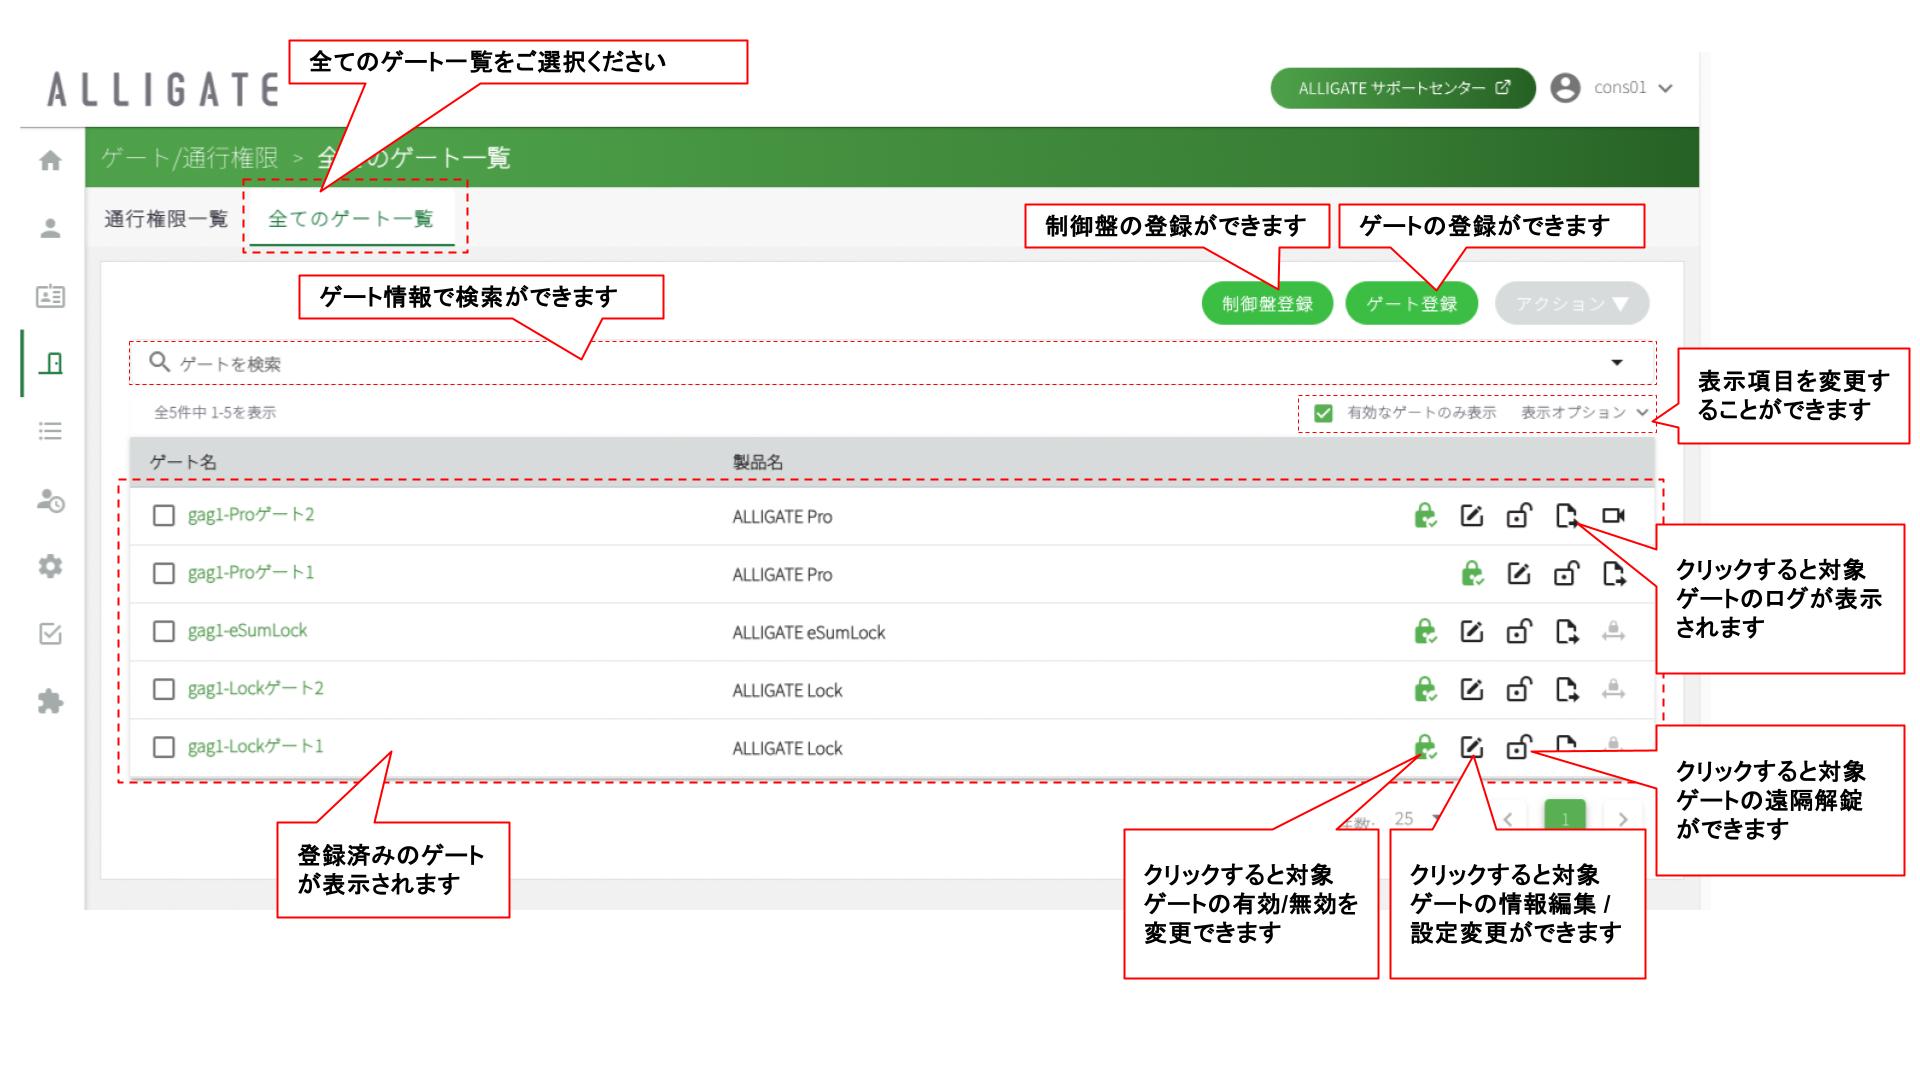Open the home icon in the sidebar

[50, 160]
